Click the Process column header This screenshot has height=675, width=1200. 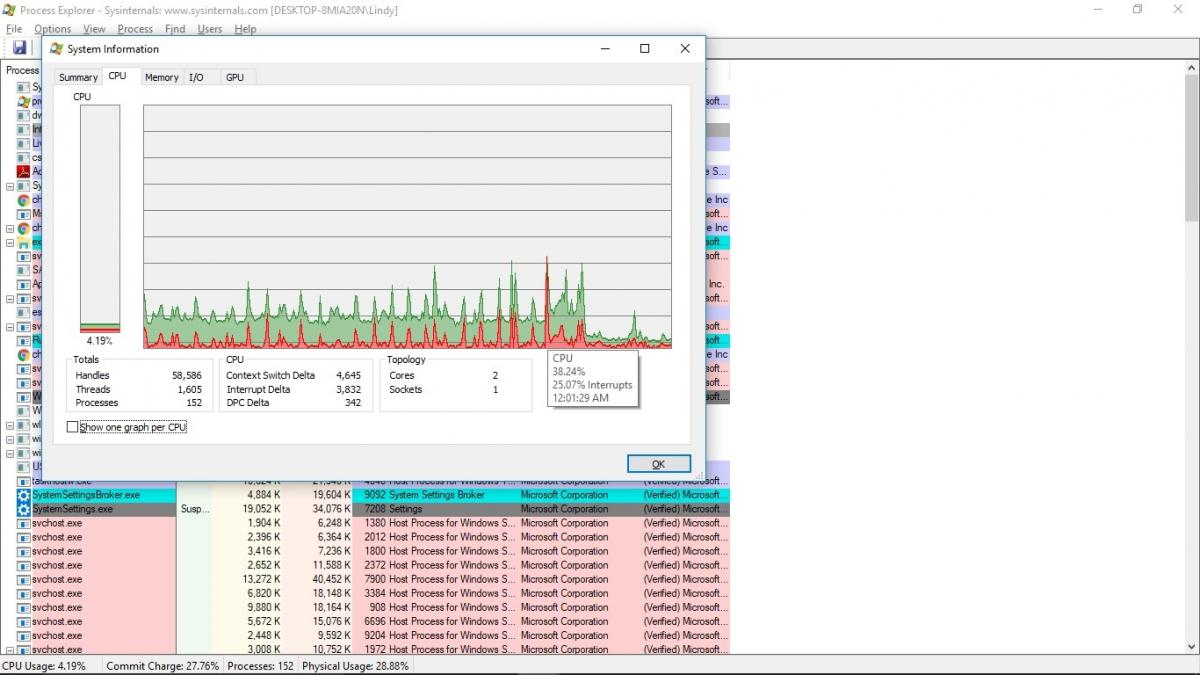point(22,70)
